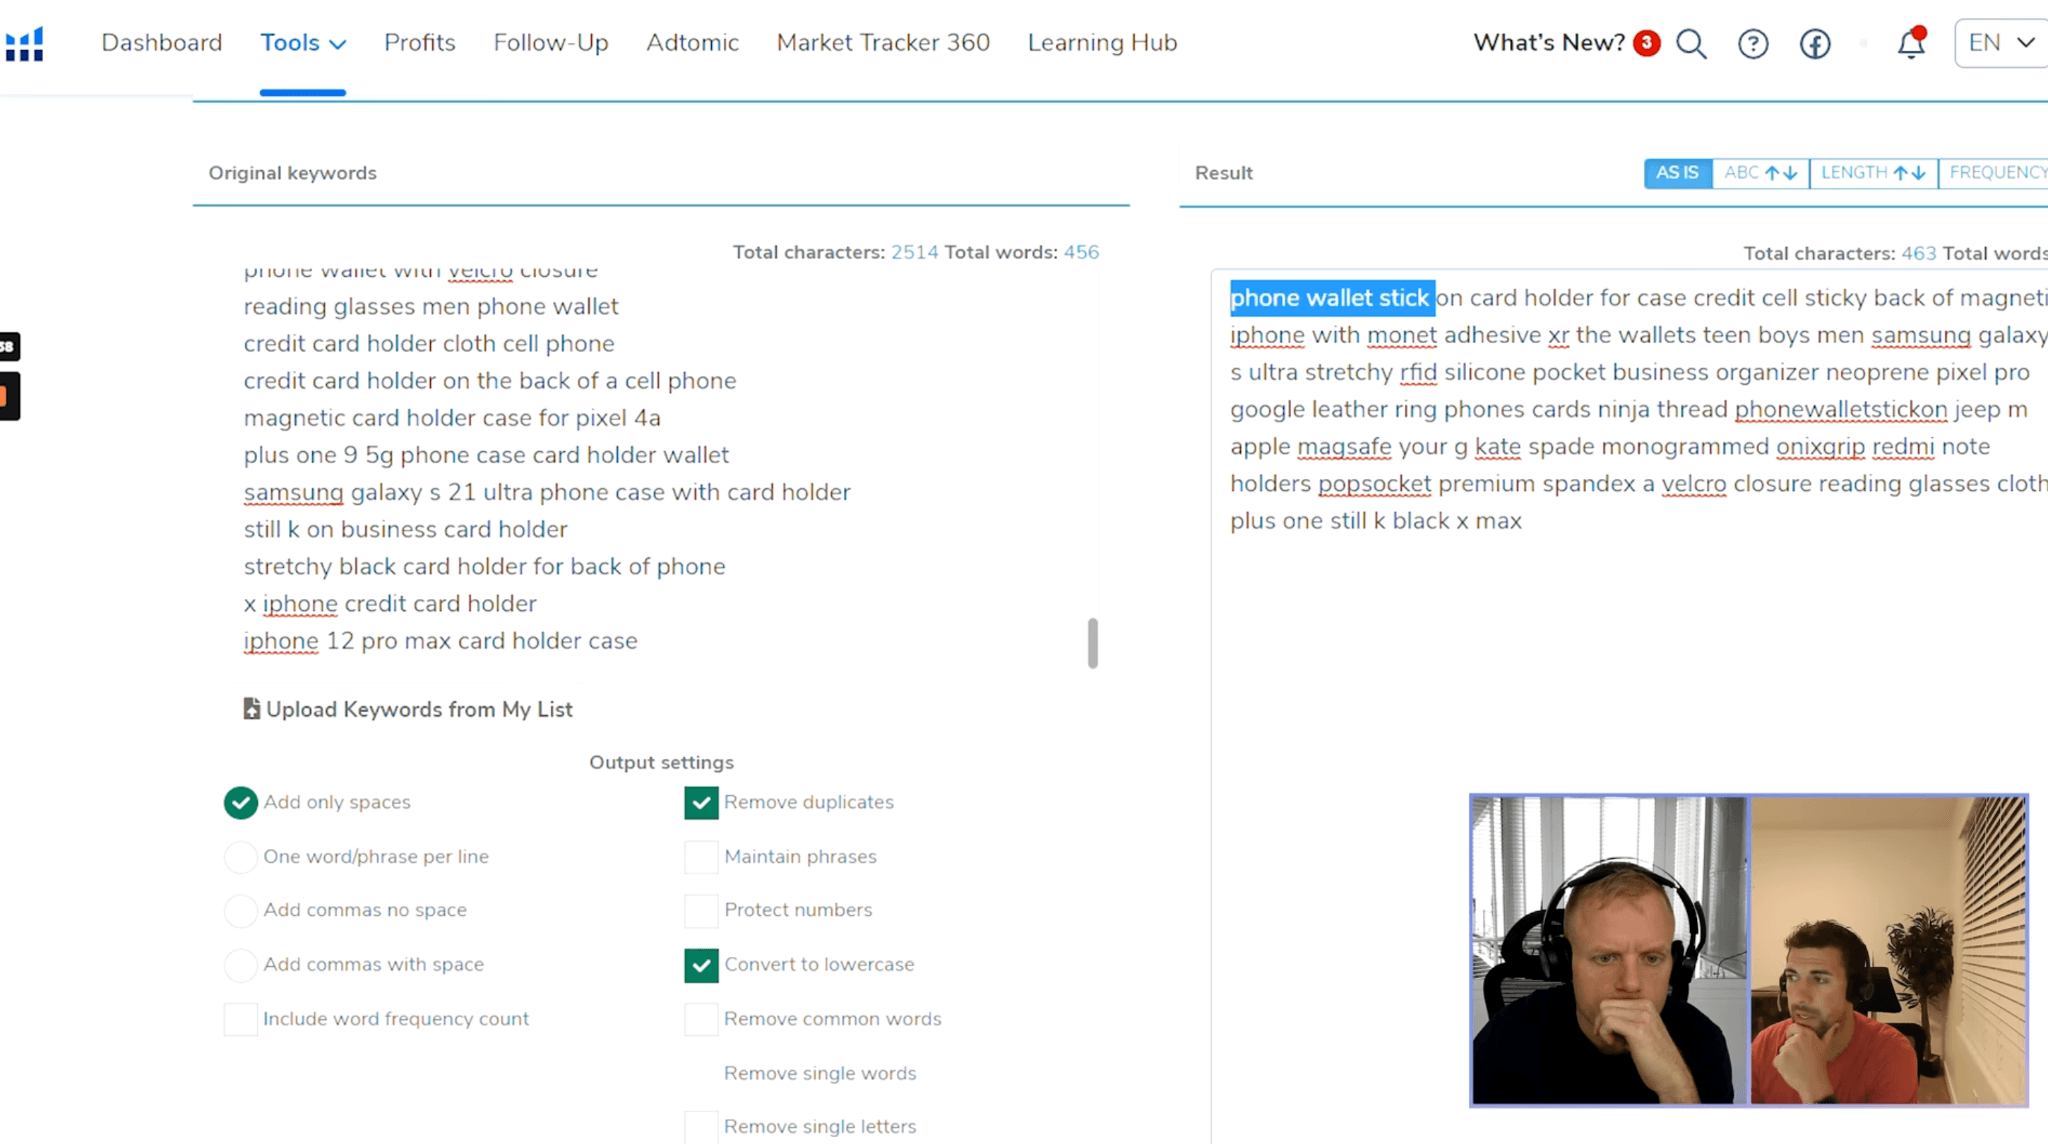Screen dimensions: 2048x1144
Task: Click the highlighted 'phone wallet stick' text
Action: coord(1332,298)
